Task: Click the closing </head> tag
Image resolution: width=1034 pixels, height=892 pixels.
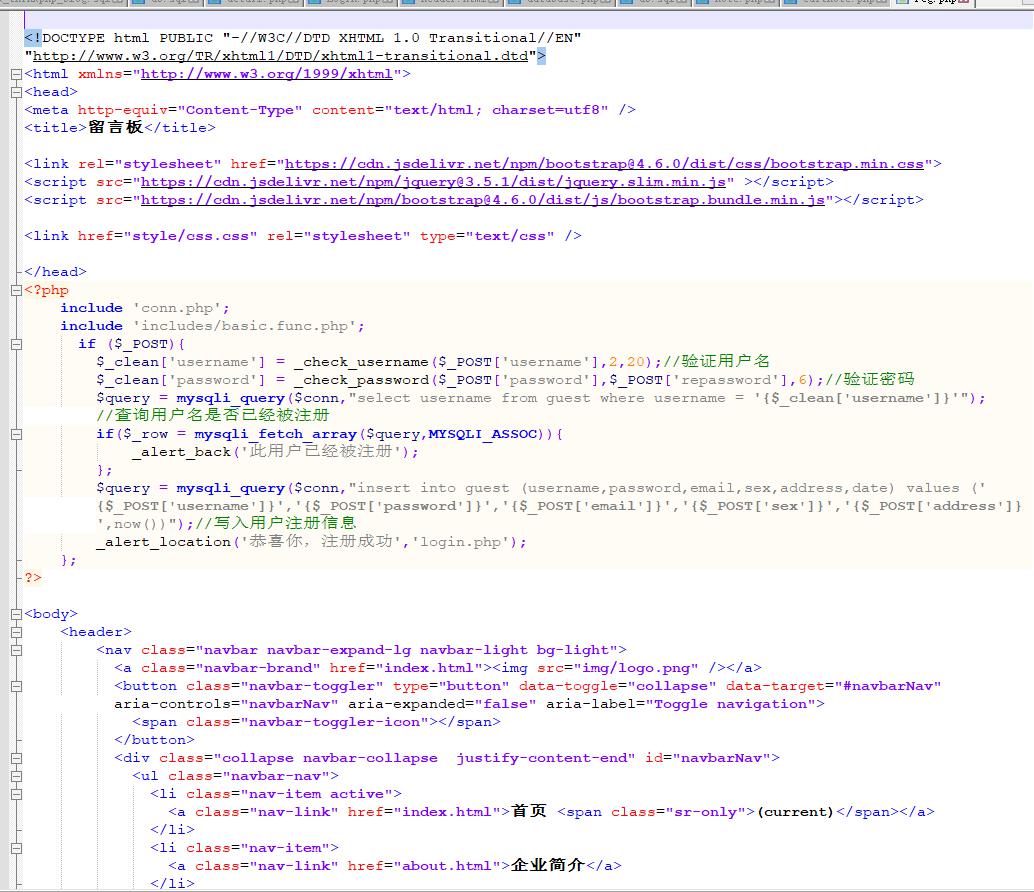Action: tap(55, 272)
